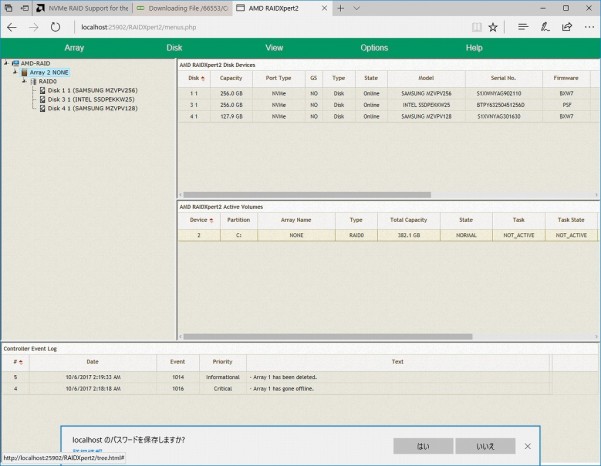Image resolution: width=601 pixels, height=466 pixels.
Task: Open the View menu
Action: coord(274,48)
